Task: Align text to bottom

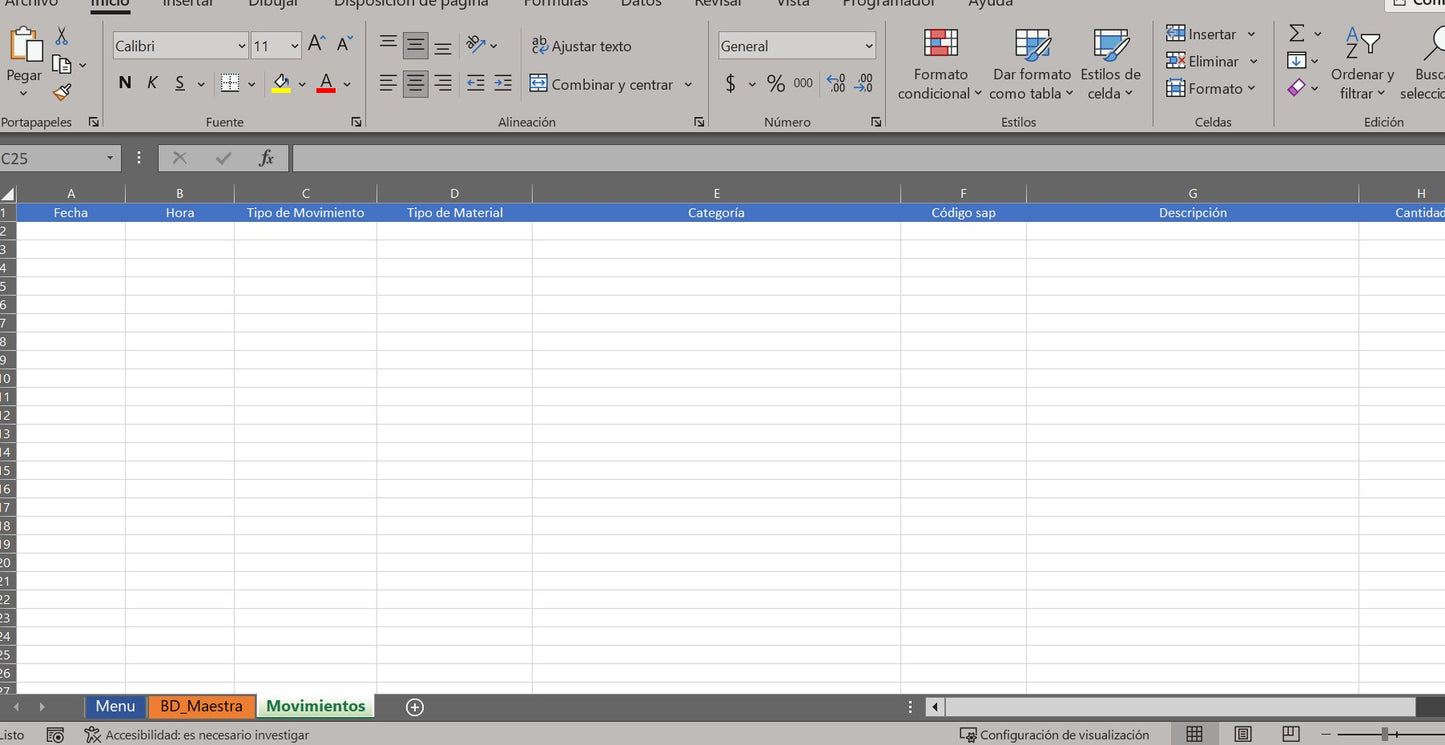Action: (443, 45)
